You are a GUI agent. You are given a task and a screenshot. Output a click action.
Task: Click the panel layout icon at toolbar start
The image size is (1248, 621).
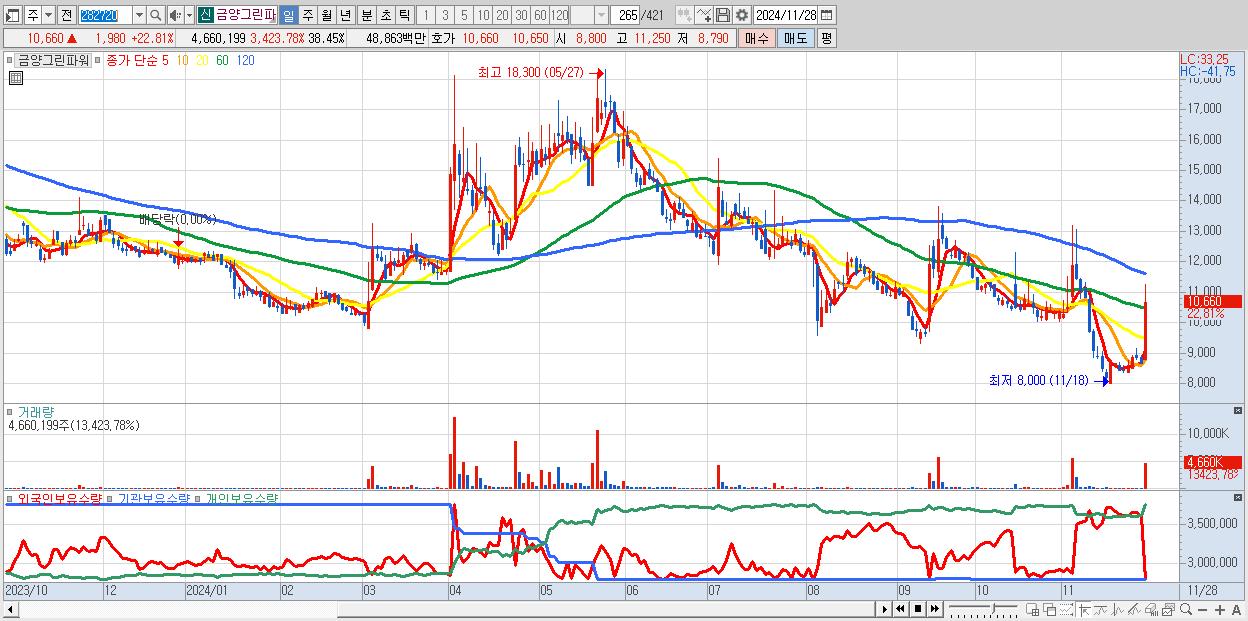[x=13, y=15]
